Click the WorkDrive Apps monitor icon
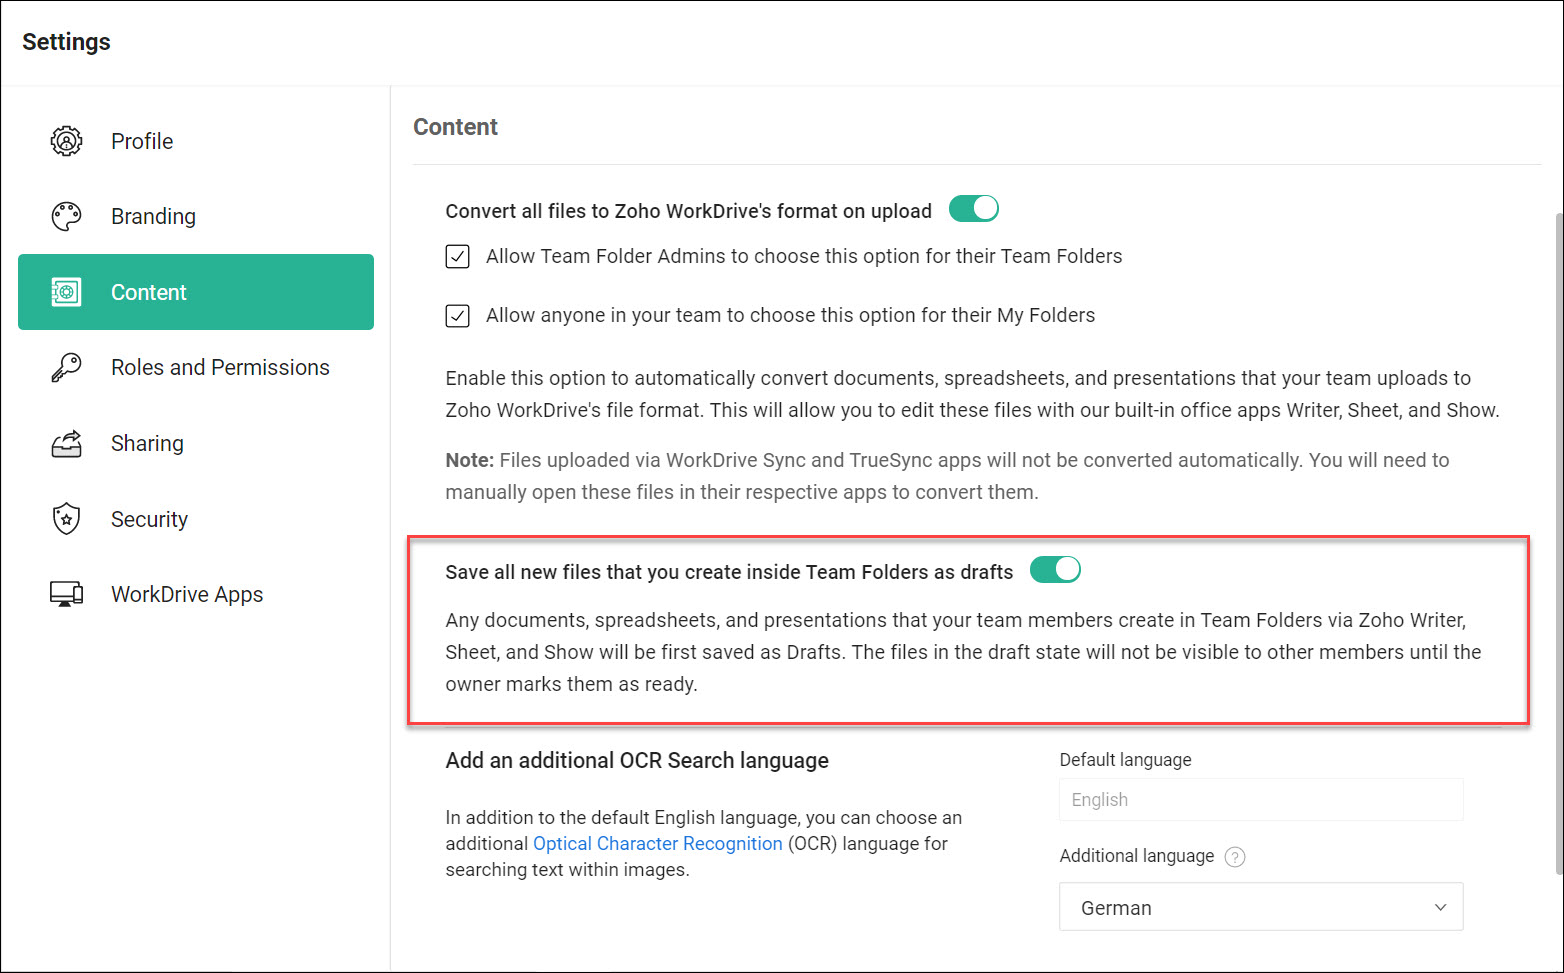Viewport: 1564px width, 973px height. [66, 594]
